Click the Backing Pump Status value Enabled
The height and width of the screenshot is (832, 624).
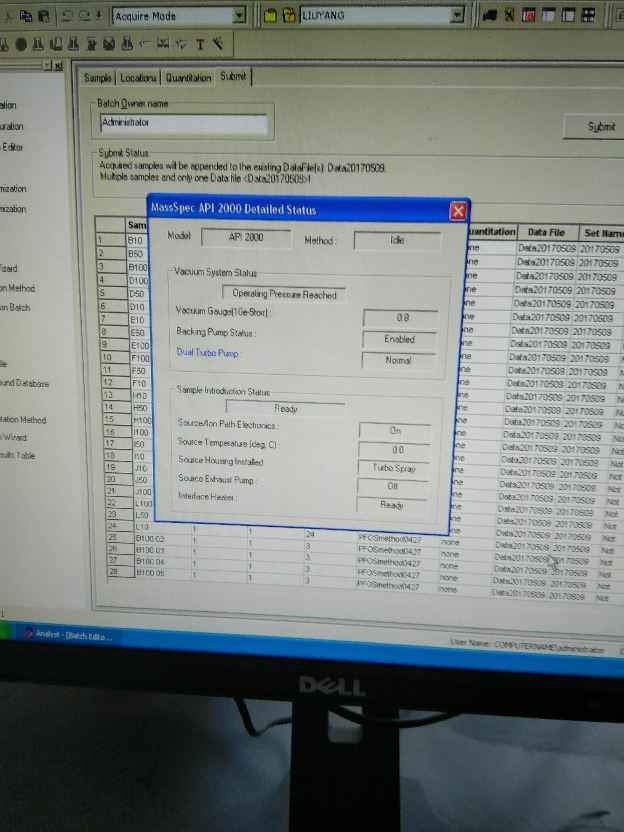[x=400, y=339]
